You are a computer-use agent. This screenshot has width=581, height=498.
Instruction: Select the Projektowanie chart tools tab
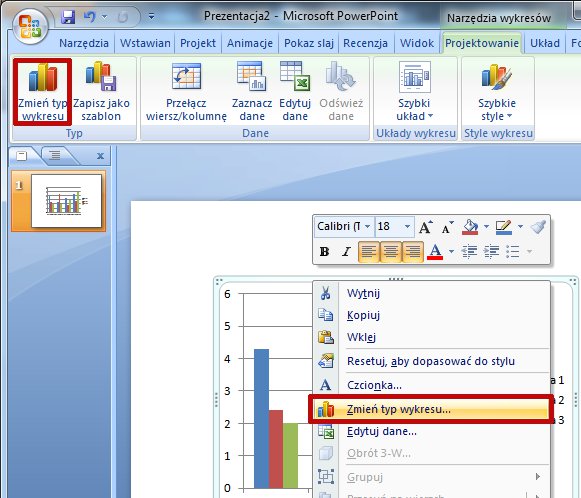tap(482, 43)
